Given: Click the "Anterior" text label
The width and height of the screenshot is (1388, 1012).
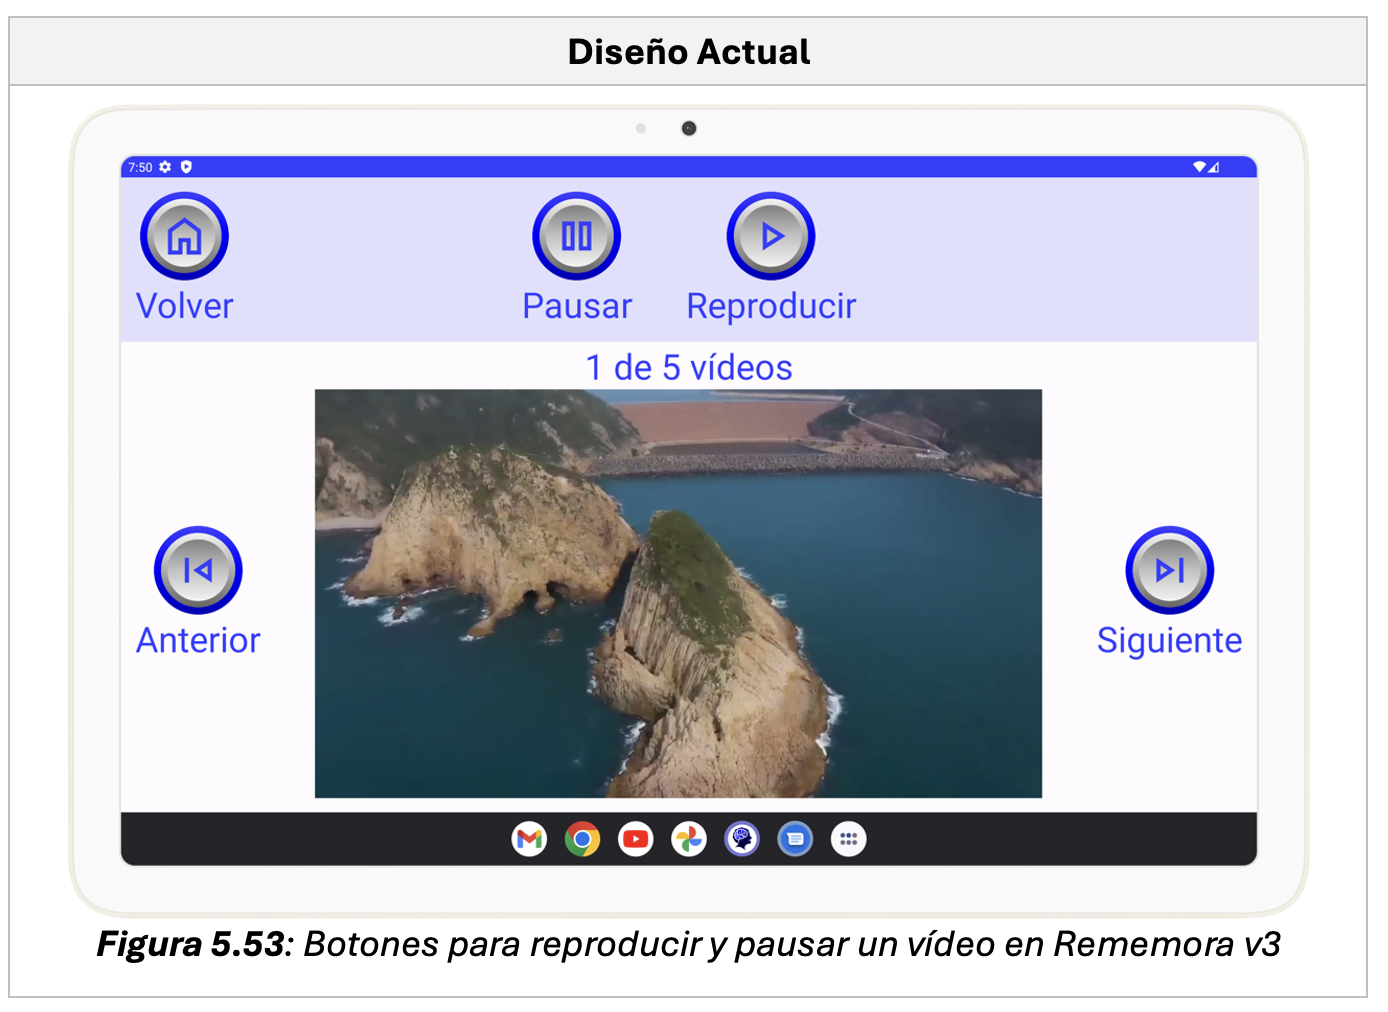Looking at the screenshot, I should click(x=198, y=640).
